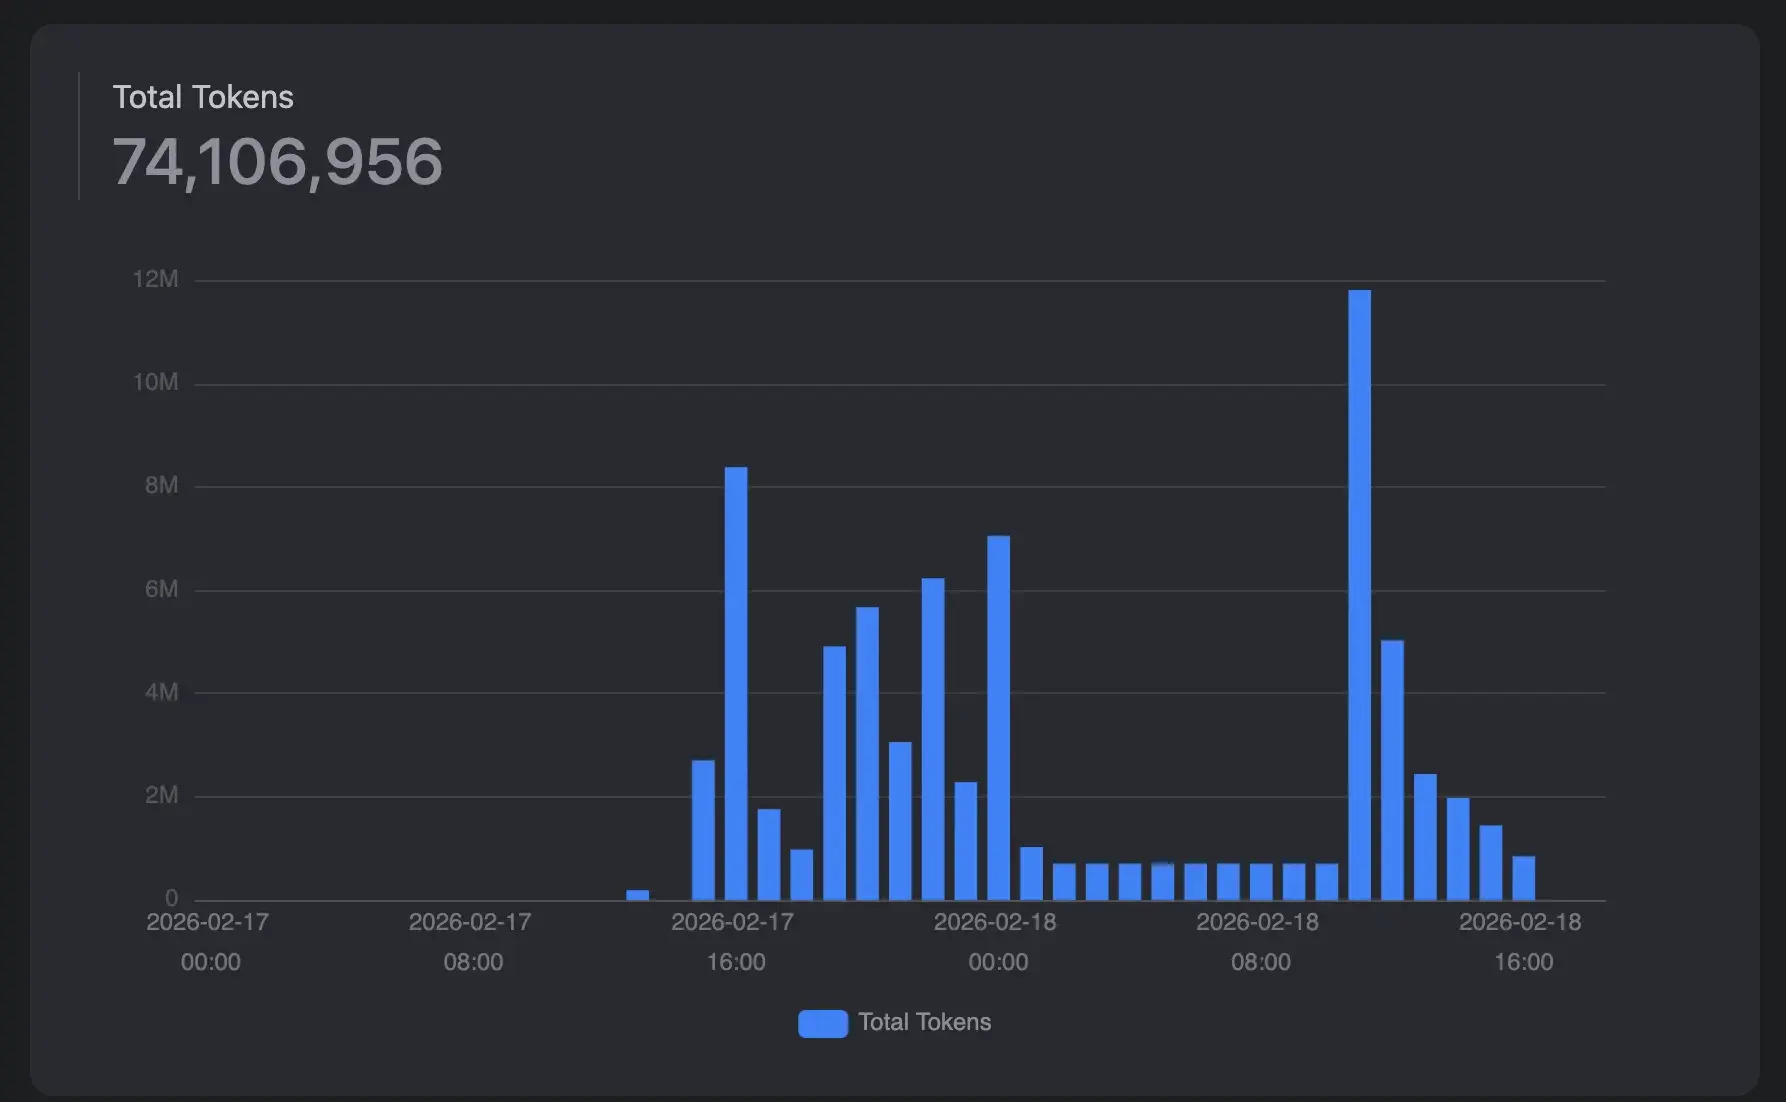Click the 5M bar right after the tallest bar
This screenshot has height=1102, width=1786.
1392,770
